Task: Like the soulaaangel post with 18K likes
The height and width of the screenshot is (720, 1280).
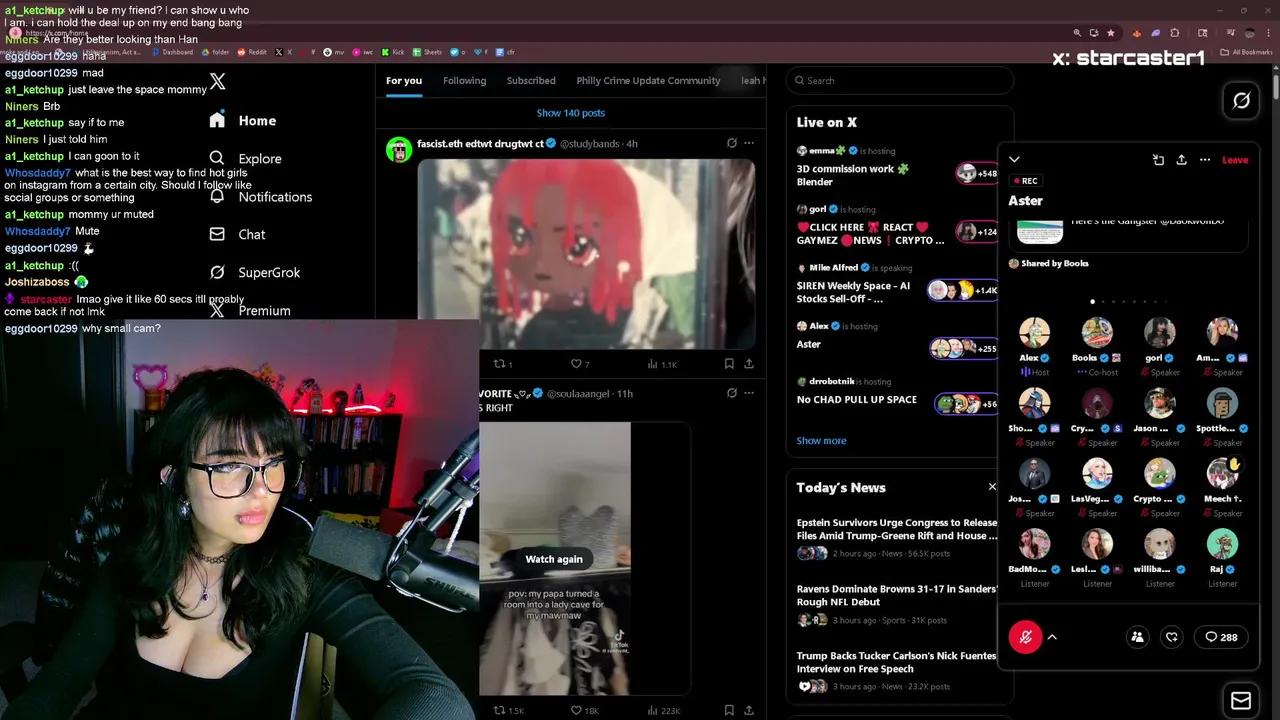Action: [584, 710]
